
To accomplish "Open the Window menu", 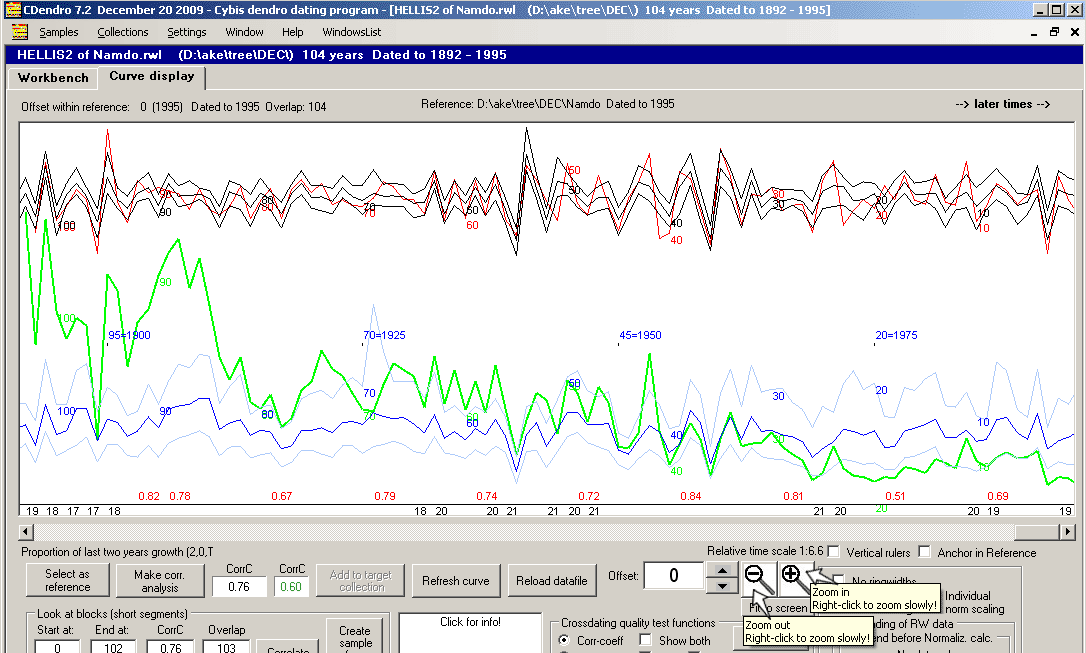I will coord(244,32).
